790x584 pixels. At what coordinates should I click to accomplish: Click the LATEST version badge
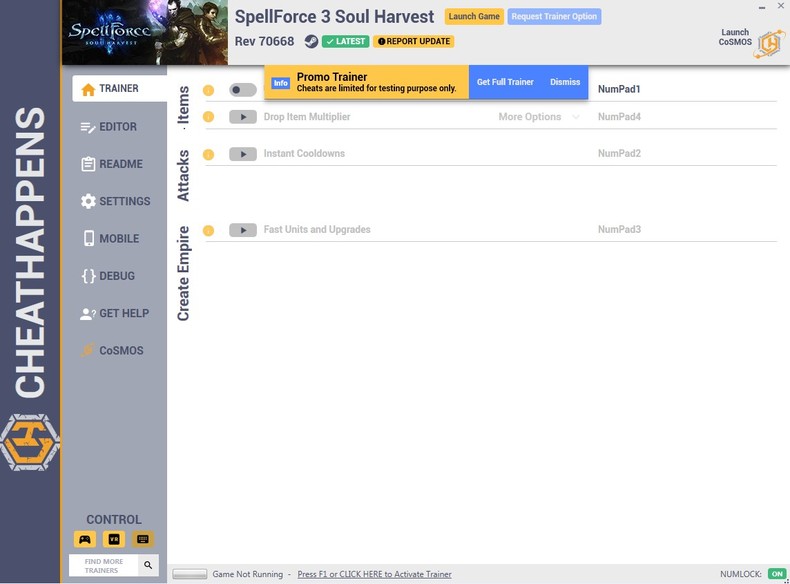(345, 41)
